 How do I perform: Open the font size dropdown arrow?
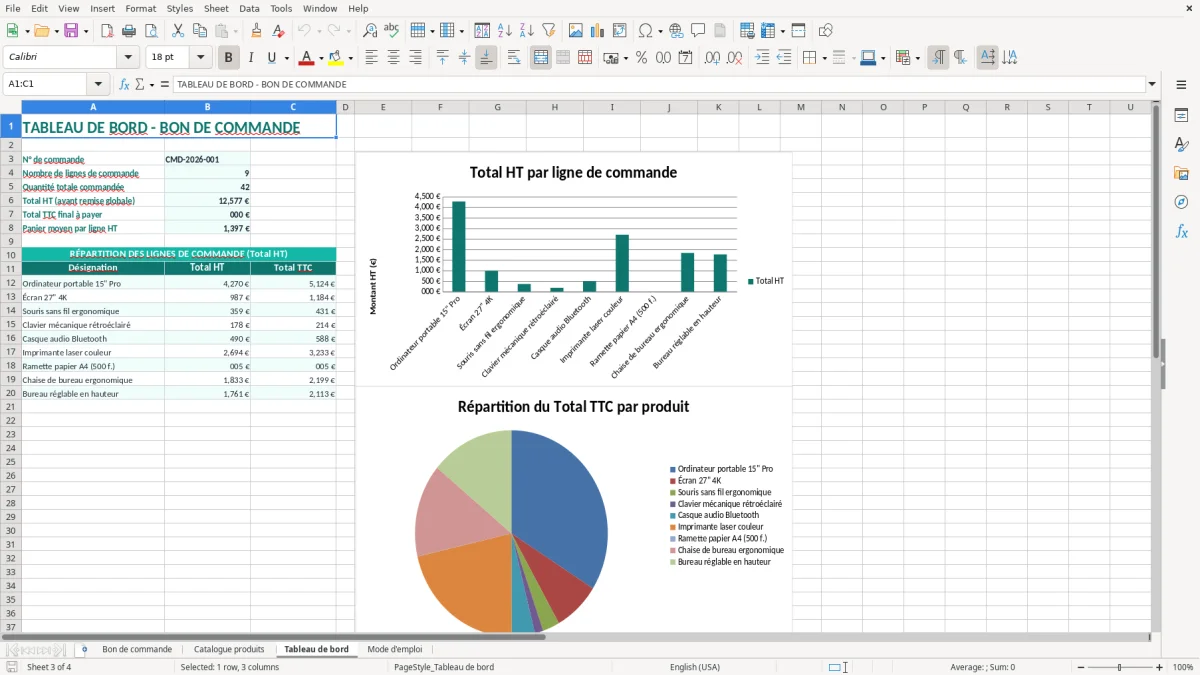click(201, 58)
